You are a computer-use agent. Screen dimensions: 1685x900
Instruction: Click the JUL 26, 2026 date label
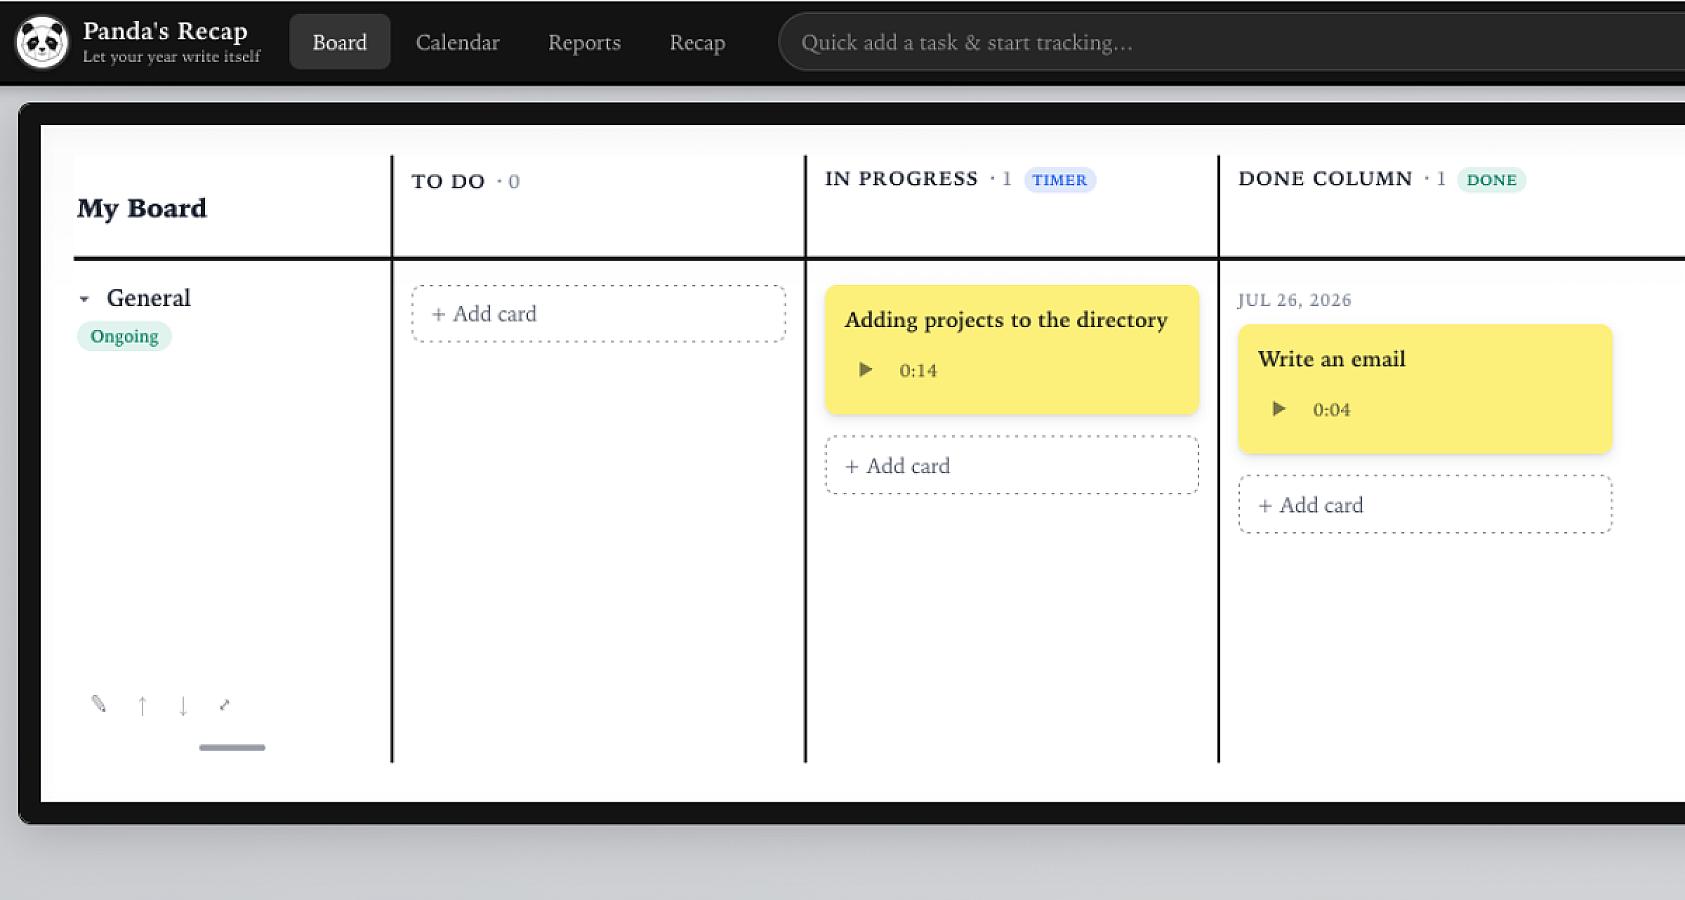point(1294,300)
